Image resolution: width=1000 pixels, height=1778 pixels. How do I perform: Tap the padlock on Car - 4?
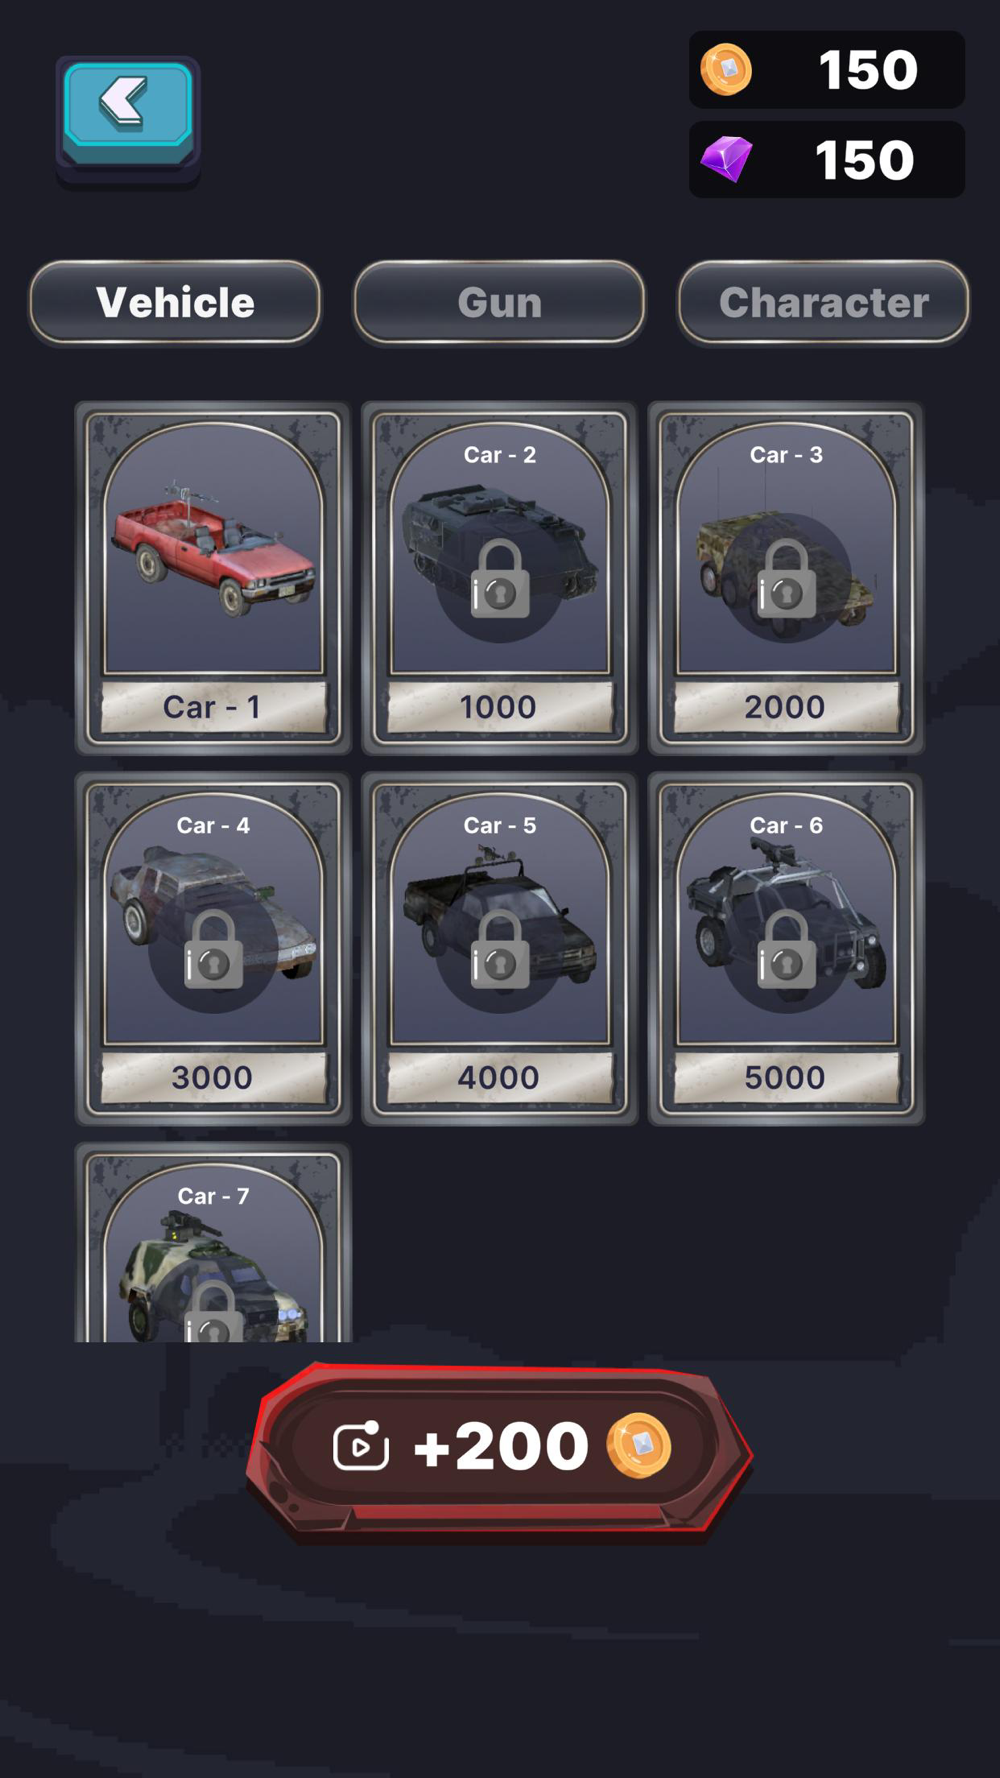(x=213, y=950)
